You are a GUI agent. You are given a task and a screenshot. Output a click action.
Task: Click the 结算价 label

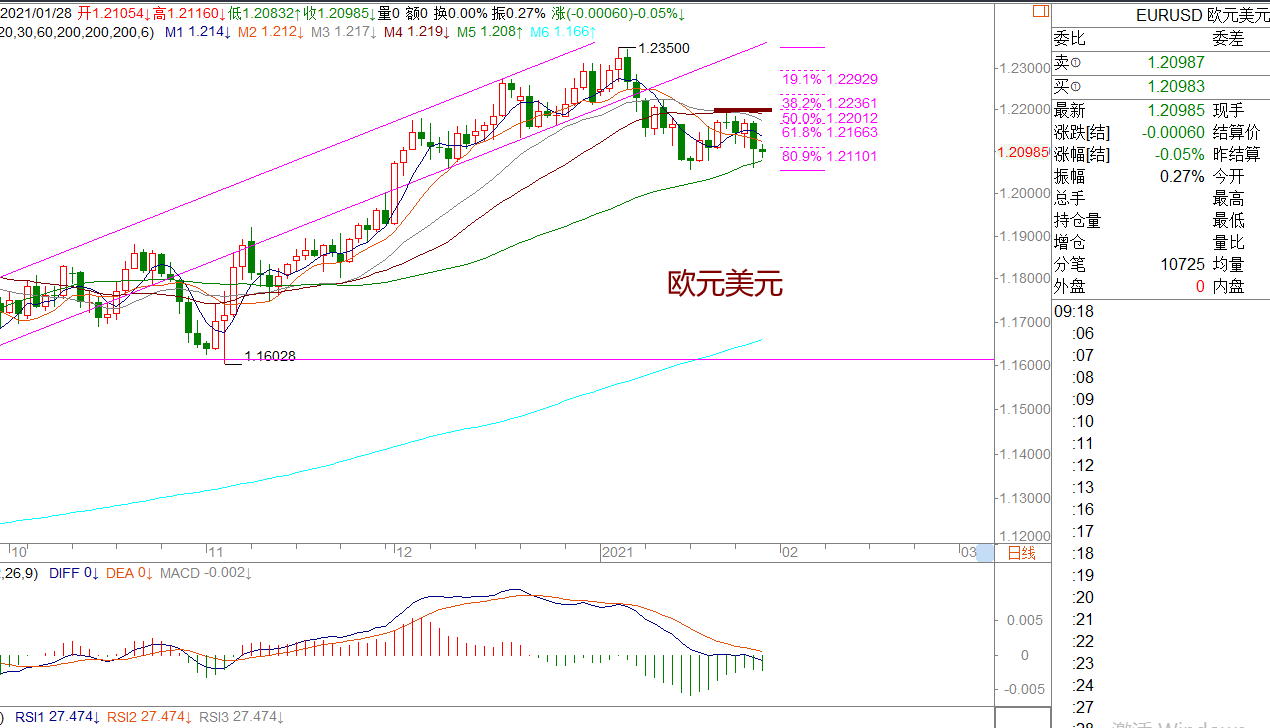click(x=1237, y=132)
